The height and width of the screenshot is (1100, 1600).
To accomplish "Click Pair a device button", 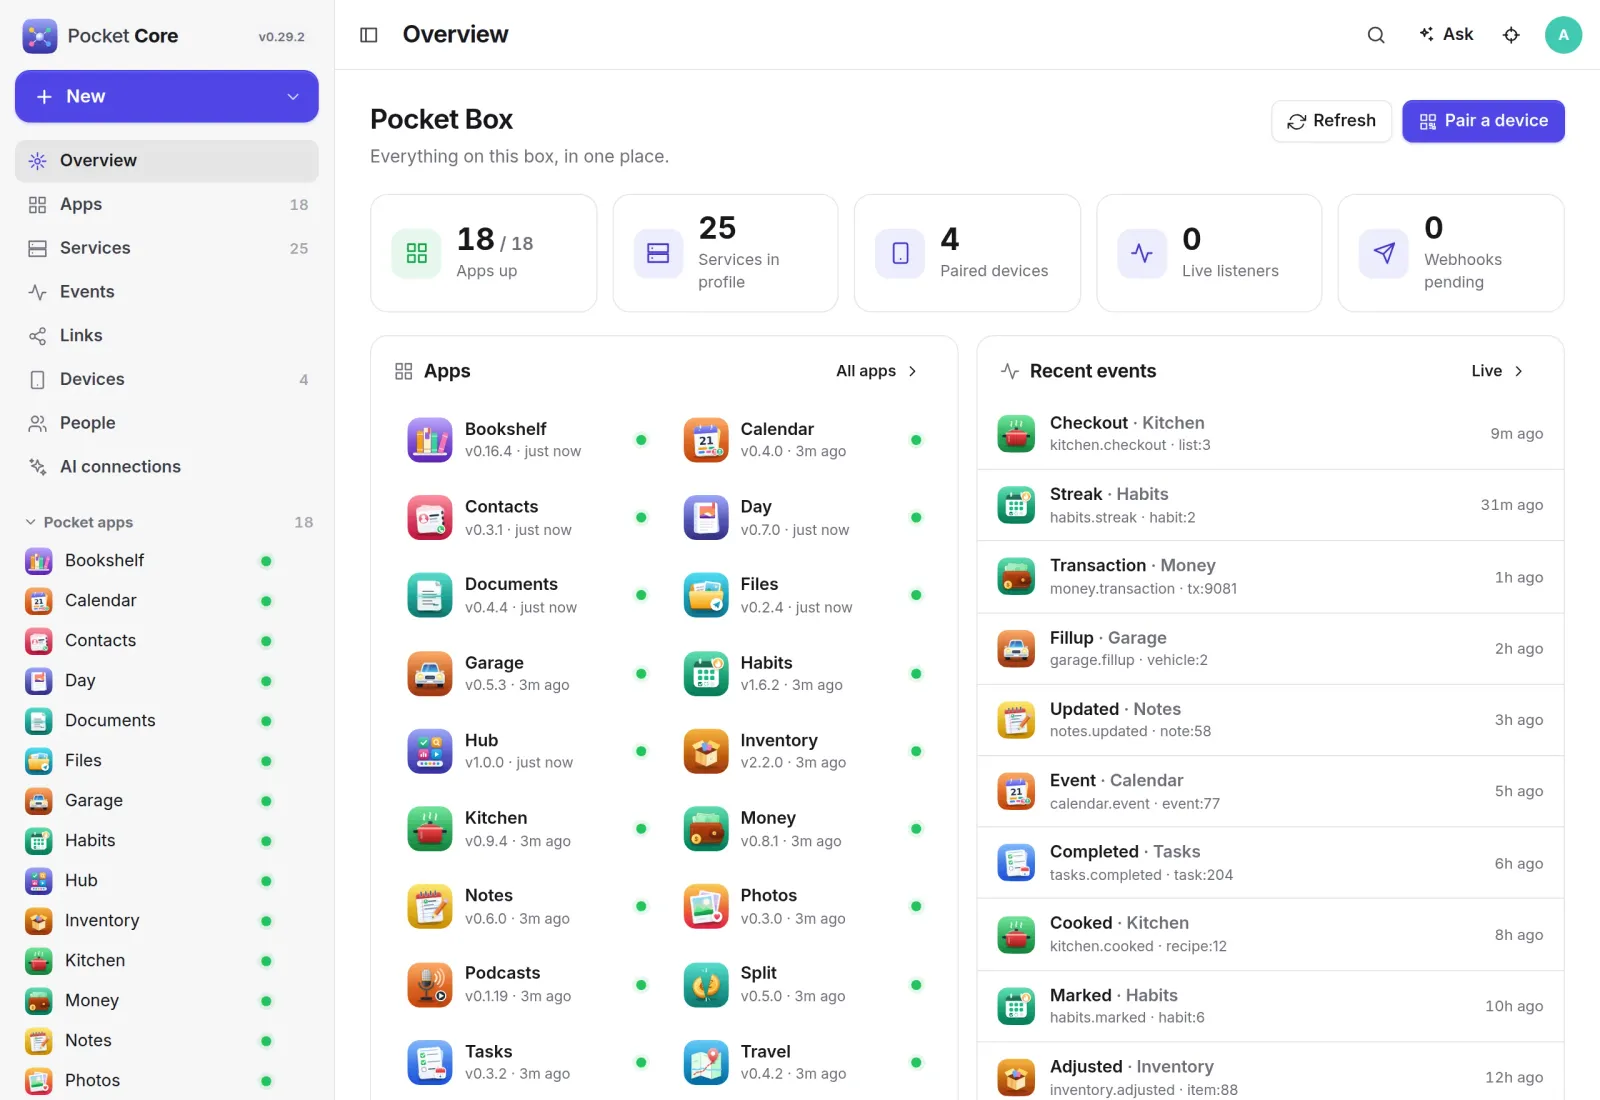I will click(x=1483, y=121).
